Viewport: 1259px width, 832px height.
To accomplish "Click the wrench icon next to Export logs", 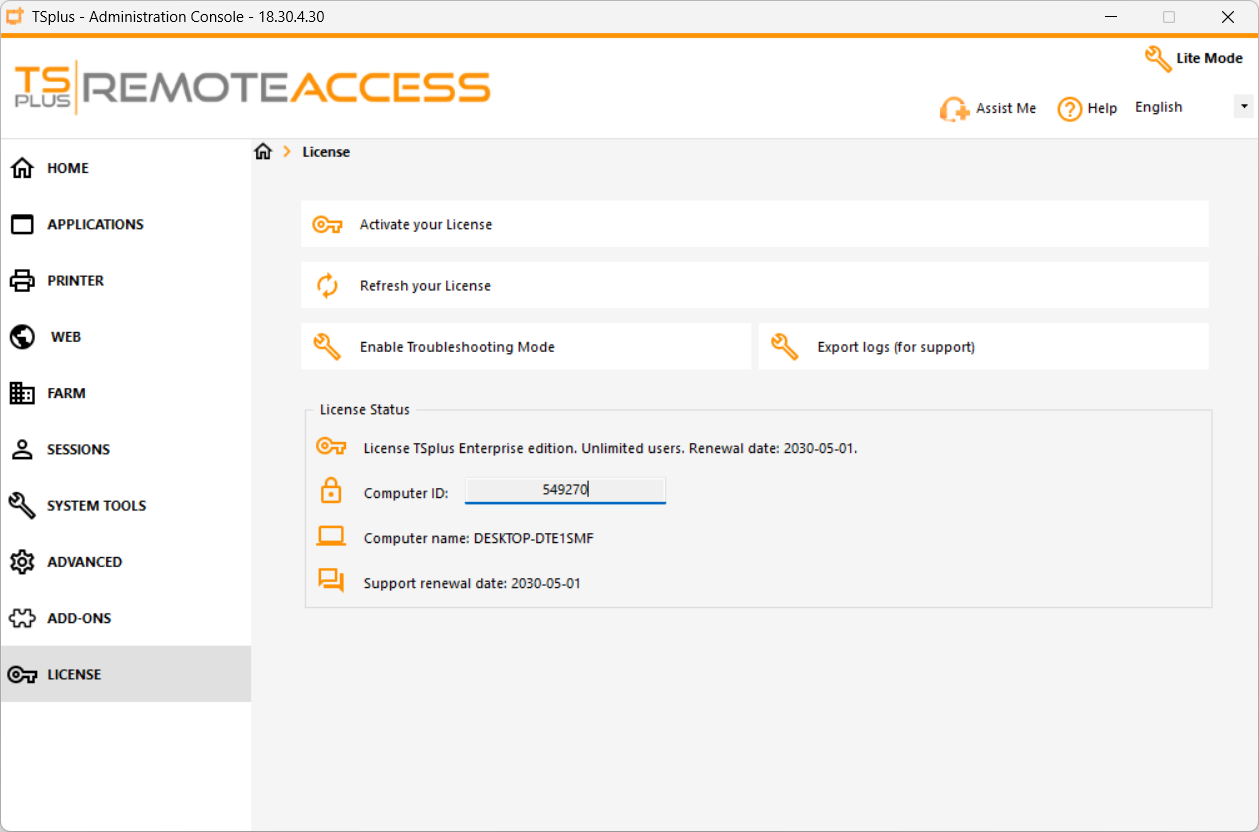I will [x=785, y=347].
